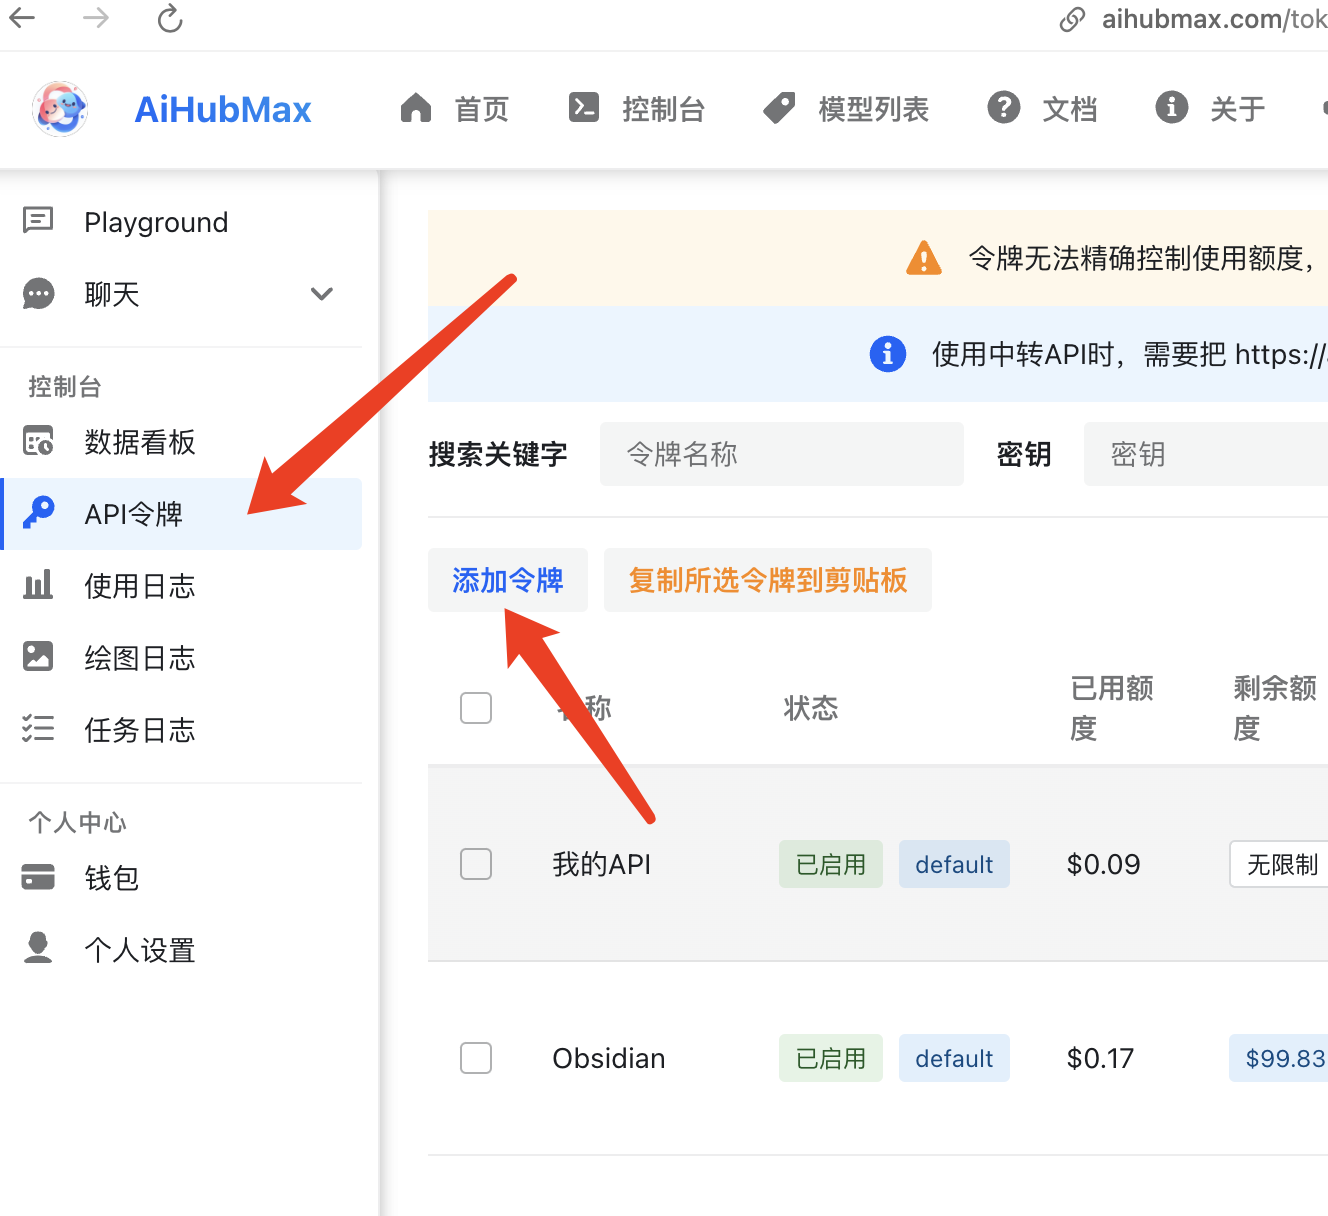Open 任务日志 task log in the sidebar

tap(139, 730)
